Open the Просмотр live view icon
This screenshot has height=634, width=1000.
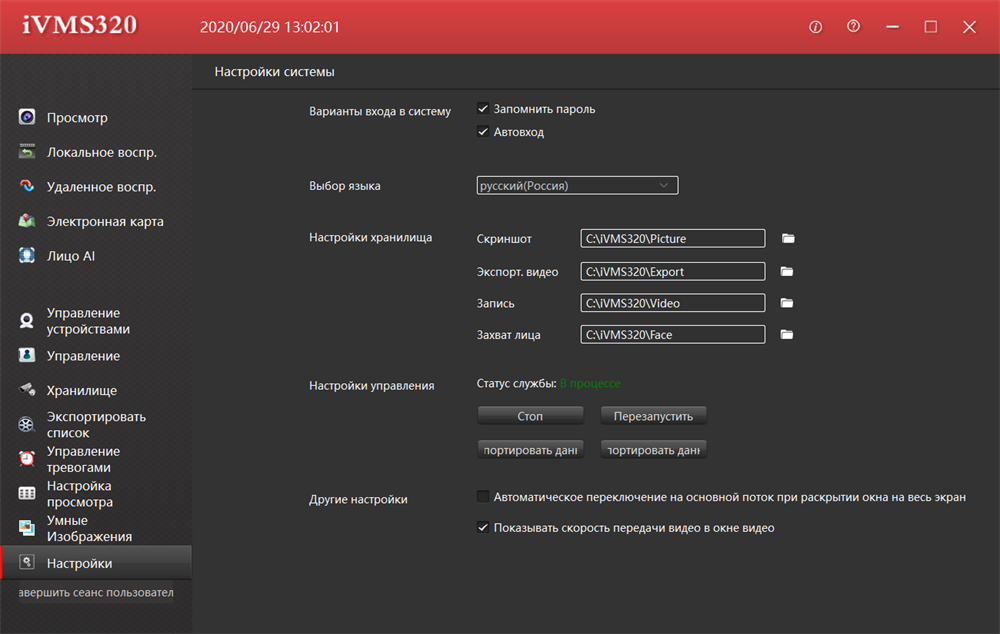pos(27,117)
